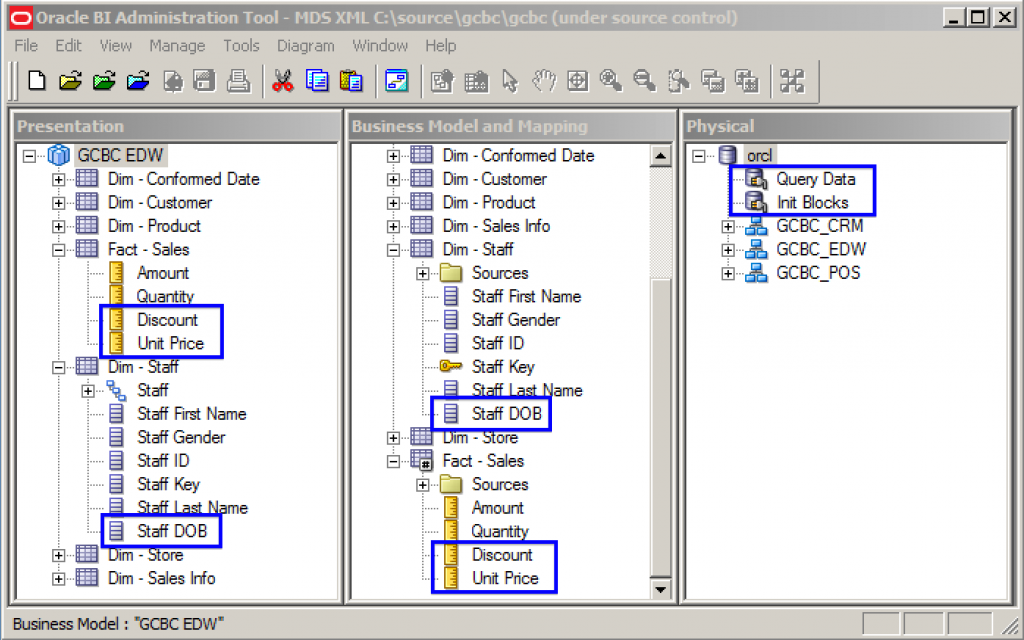Screen dimensions: 1024x640
Task: Collapse Dim - Staff in Presentation pane
Action: [59, 368]
